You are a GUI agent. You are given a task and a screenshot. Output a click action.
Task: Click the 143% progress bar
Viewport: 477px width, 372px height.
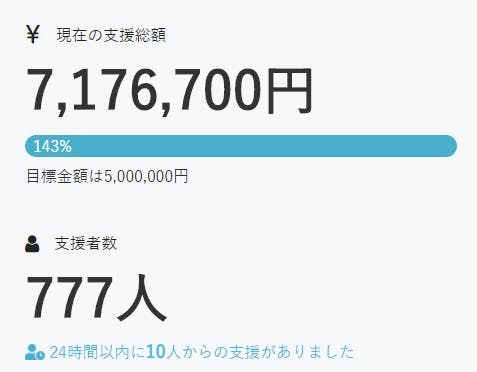(x=241, y=146)
